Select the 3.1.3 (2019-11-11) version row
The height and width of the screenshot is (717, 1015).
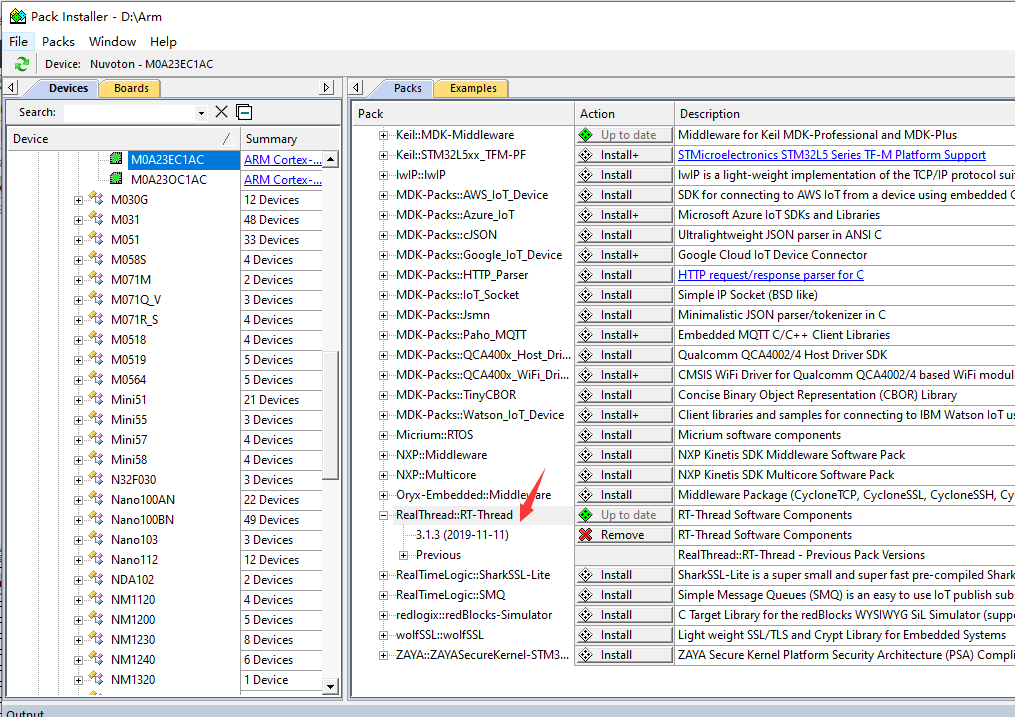coord(462,535)
